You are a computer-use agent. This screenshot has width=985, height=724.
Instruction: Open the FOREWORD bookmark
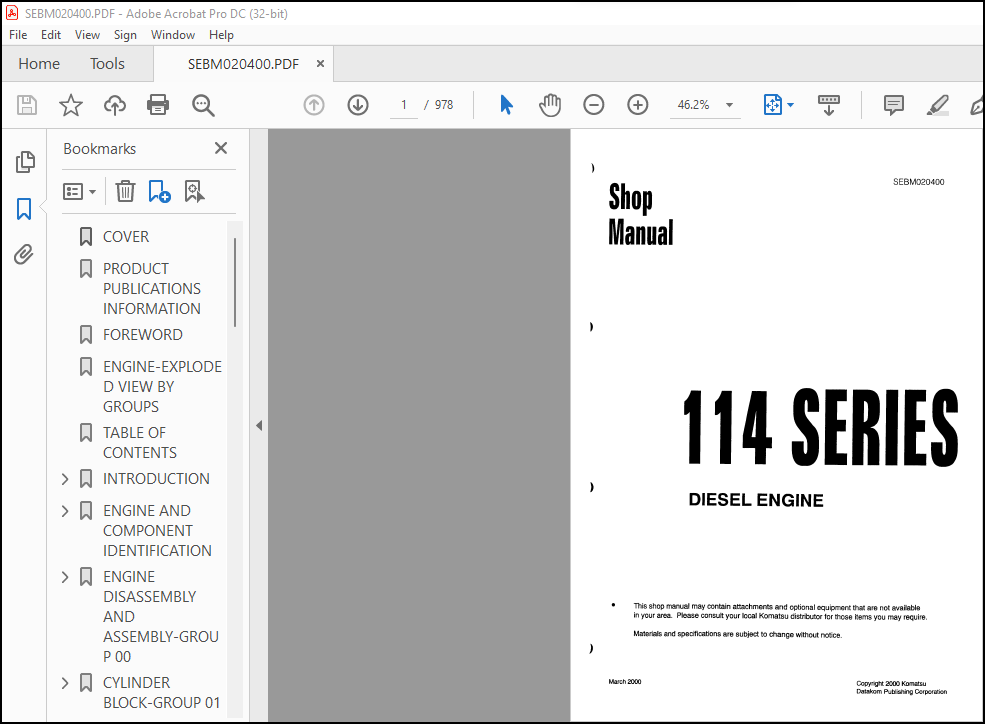pos(143,335)
